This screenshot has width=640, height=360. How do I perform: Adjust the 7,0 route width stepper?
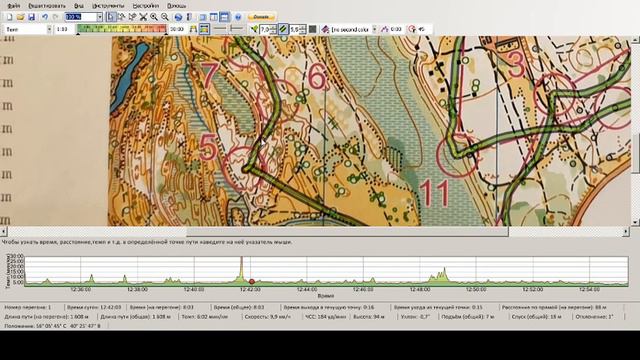coord(268,29)
